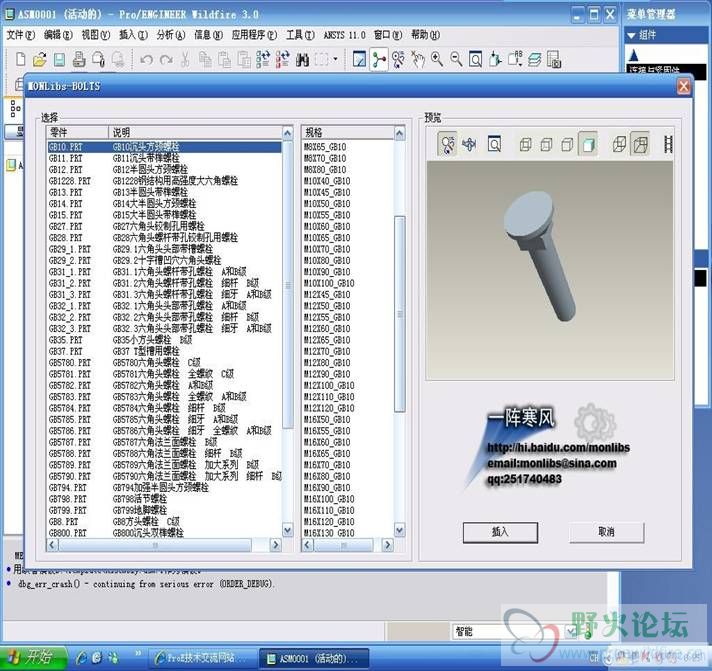Click the Open folder icon in toolbar
This screenshot has height=671, width=712.
(x=40, y=59)
